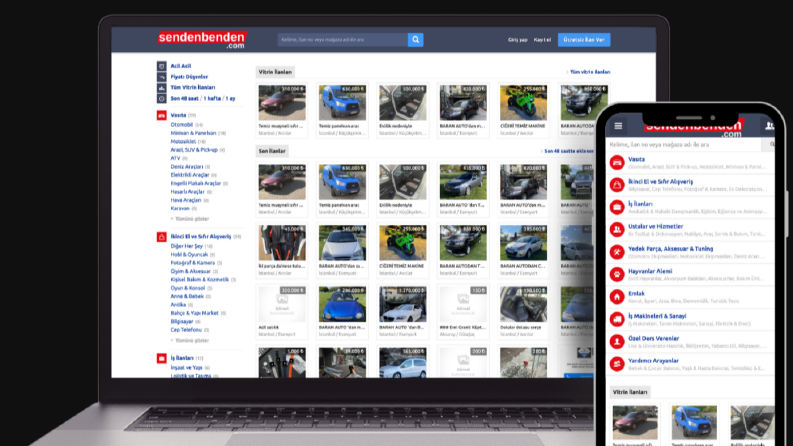Select Fotoğraf & Kamera subcategory
This screenshot has width=793, height=446.
pos(193,263)
